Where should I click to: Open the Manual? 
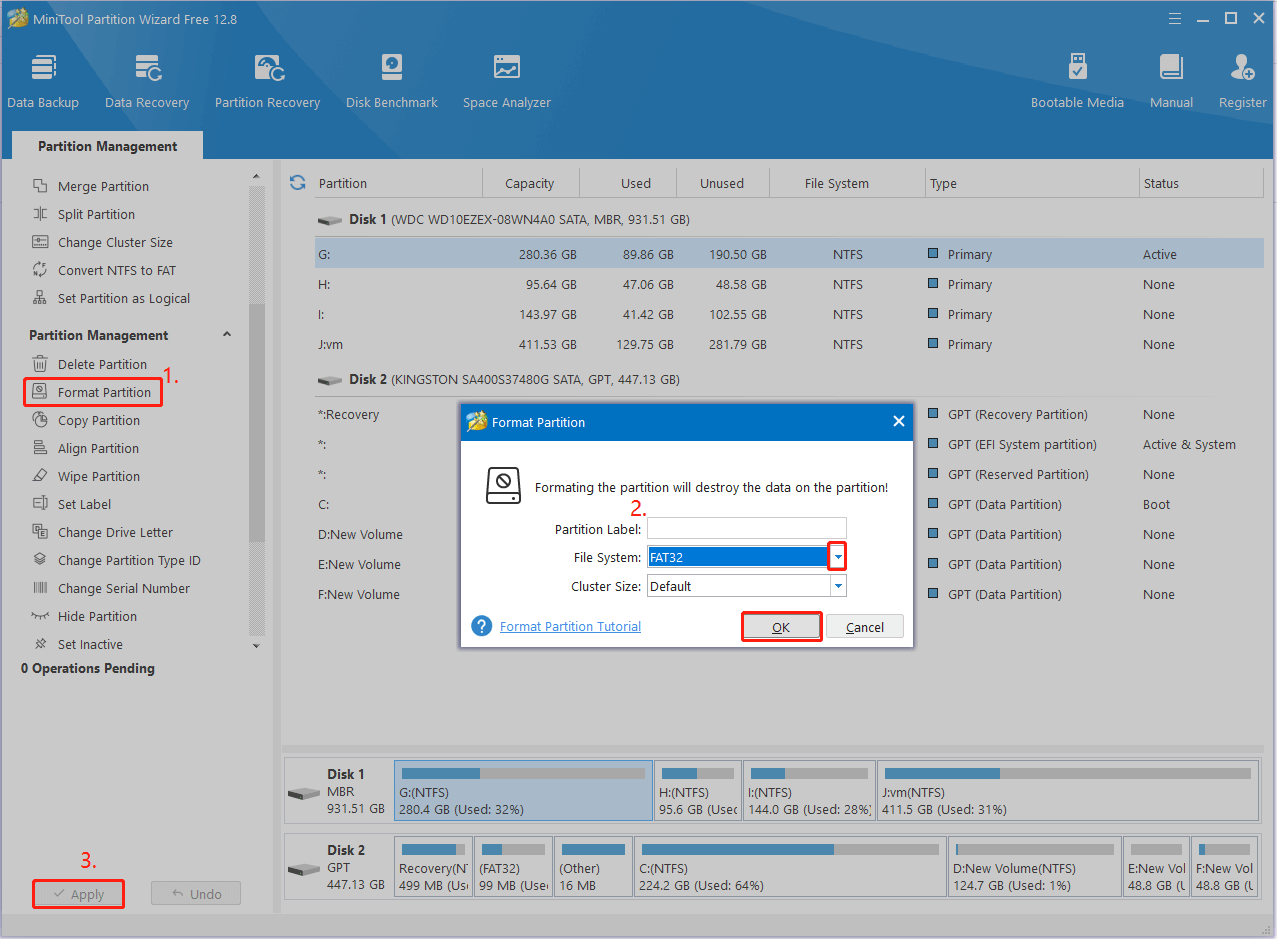[x=1171, y=82]
